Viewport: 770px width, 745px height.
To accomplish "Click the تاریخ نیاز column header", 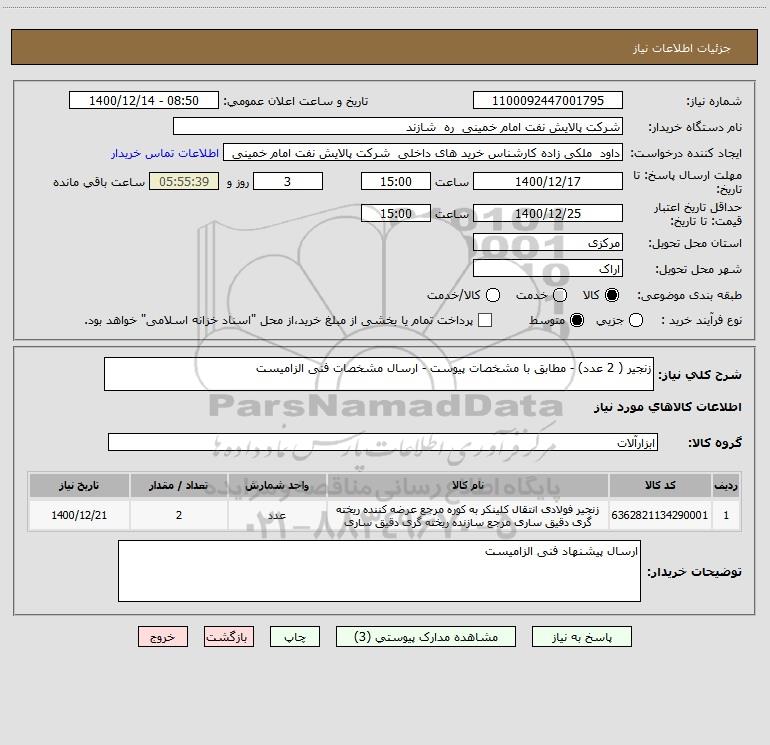I will [x=79, y=486].
